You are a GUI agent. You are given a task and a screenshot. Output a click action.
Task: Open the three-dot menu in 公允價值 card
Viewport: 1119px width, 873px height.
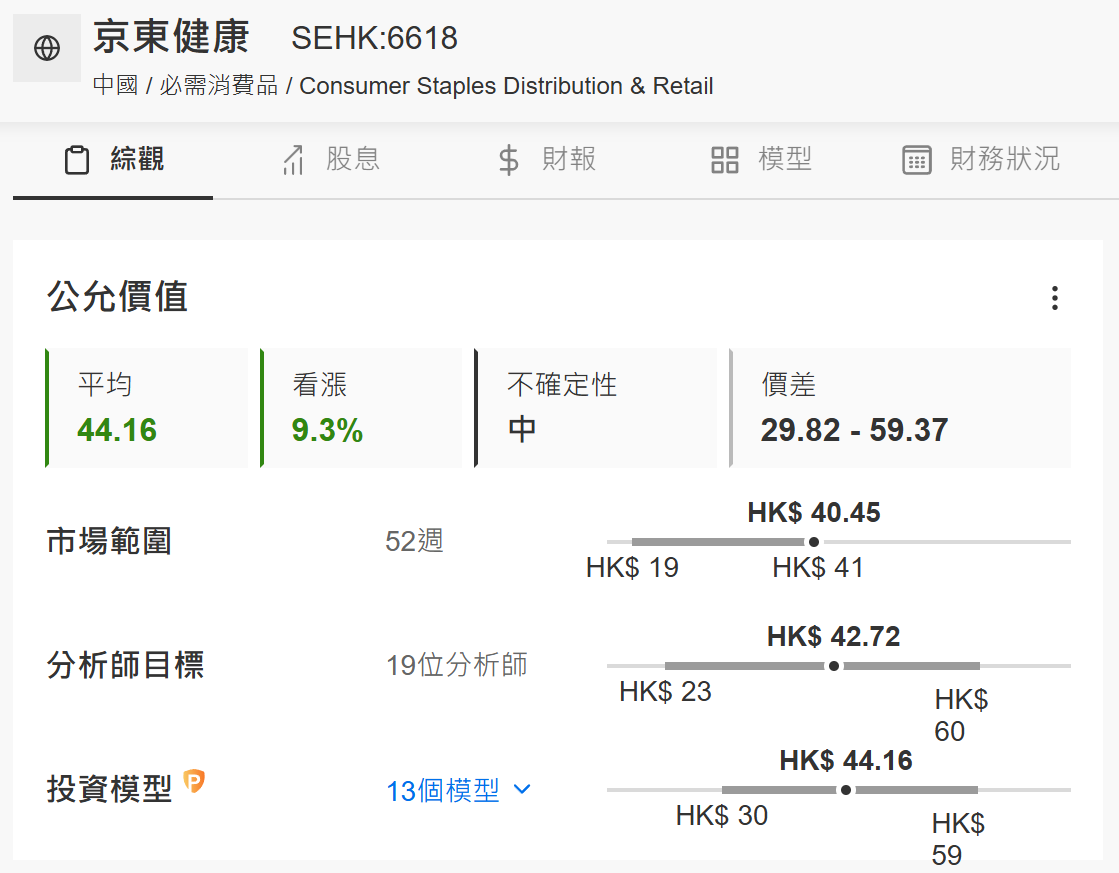point(1054,298)
